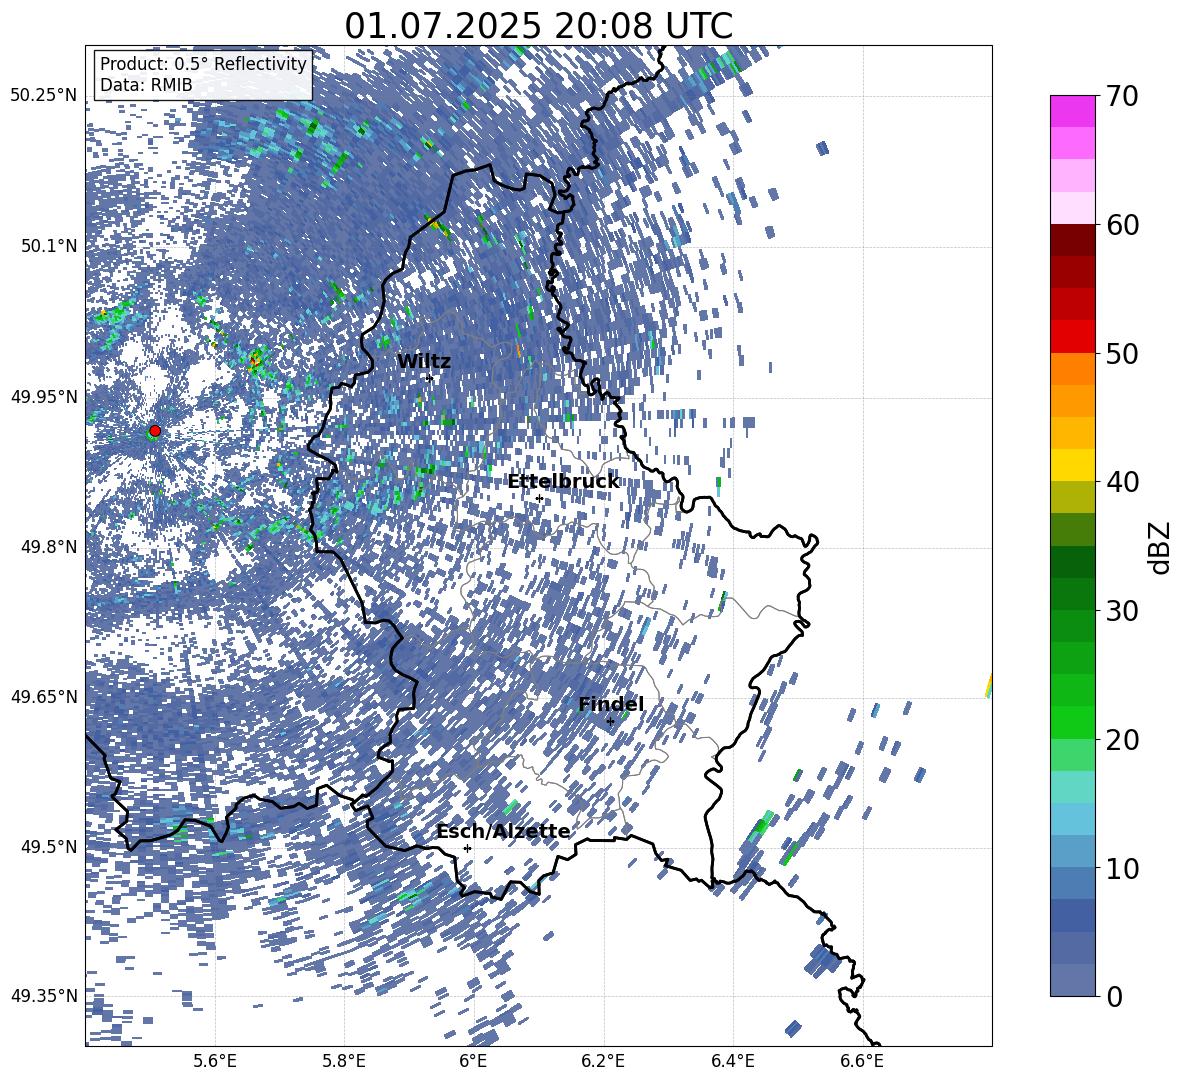The width and height of the screenshot is (1184, 1081).
Task: Click the Data: RMIB text
Action: pyautogui.click(x=146, y=85)
